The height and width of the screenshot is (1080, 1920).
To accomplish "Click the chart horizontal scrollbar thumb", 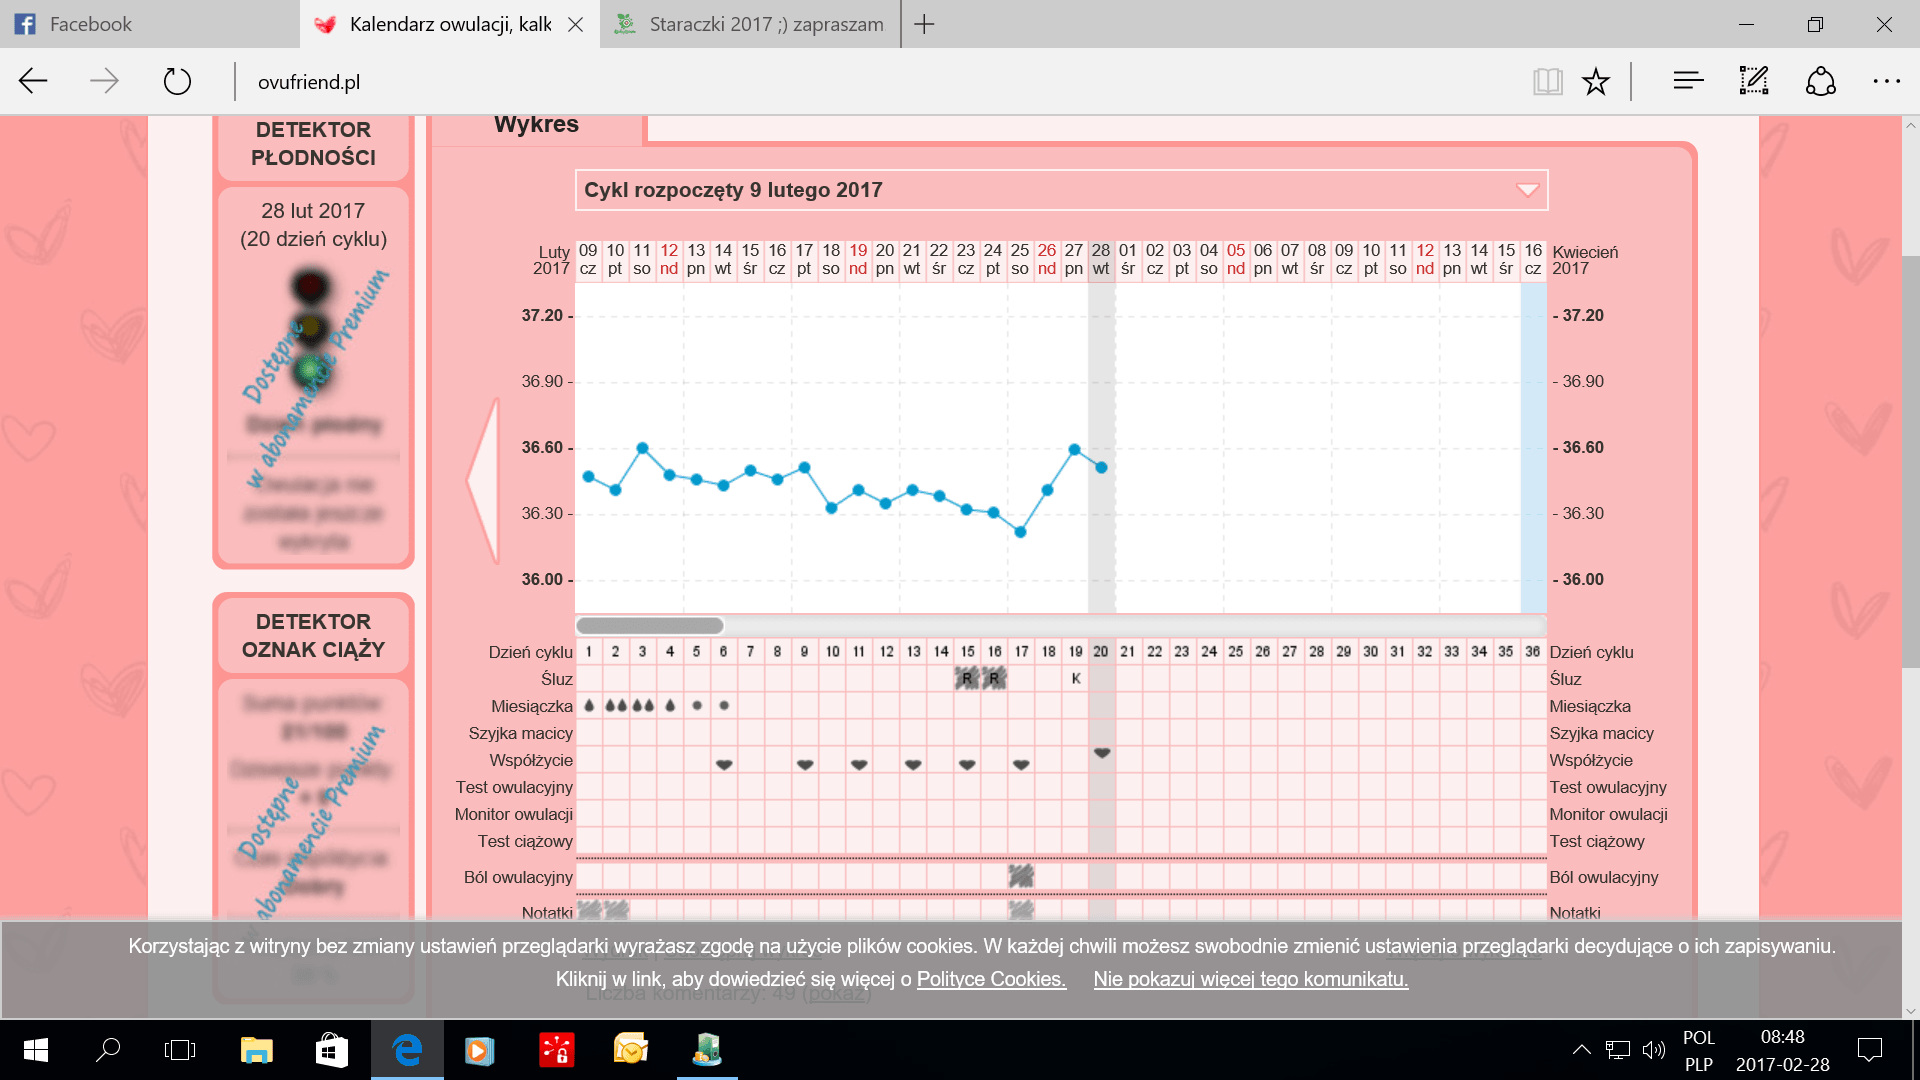I will pos(650,626).
